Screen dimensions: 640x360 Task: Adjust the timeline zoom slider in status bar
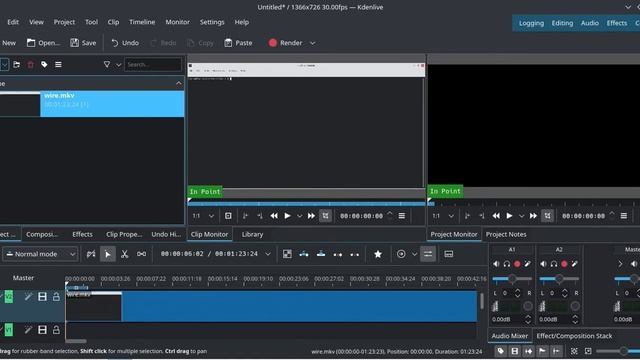[618, 351]
